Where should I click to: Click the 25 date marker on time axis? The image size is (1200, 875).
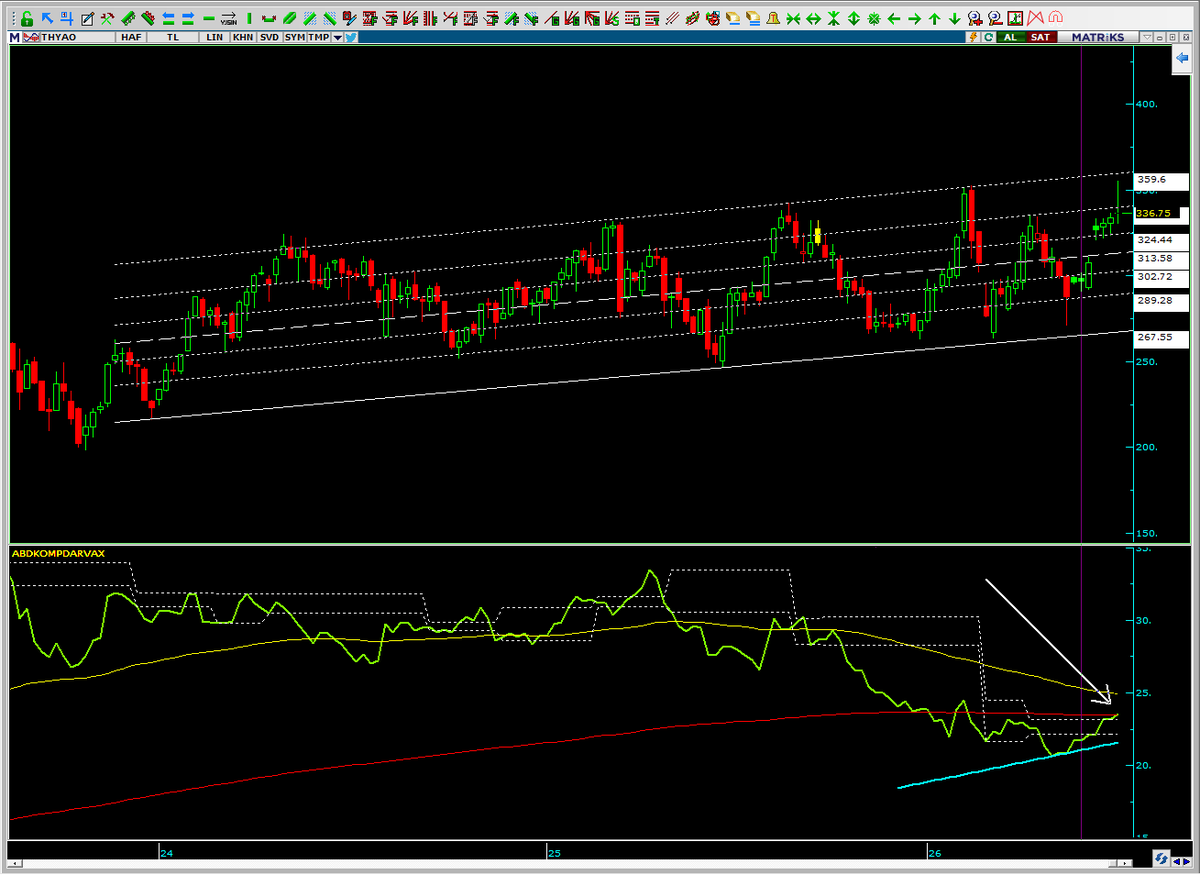point(556,852)
